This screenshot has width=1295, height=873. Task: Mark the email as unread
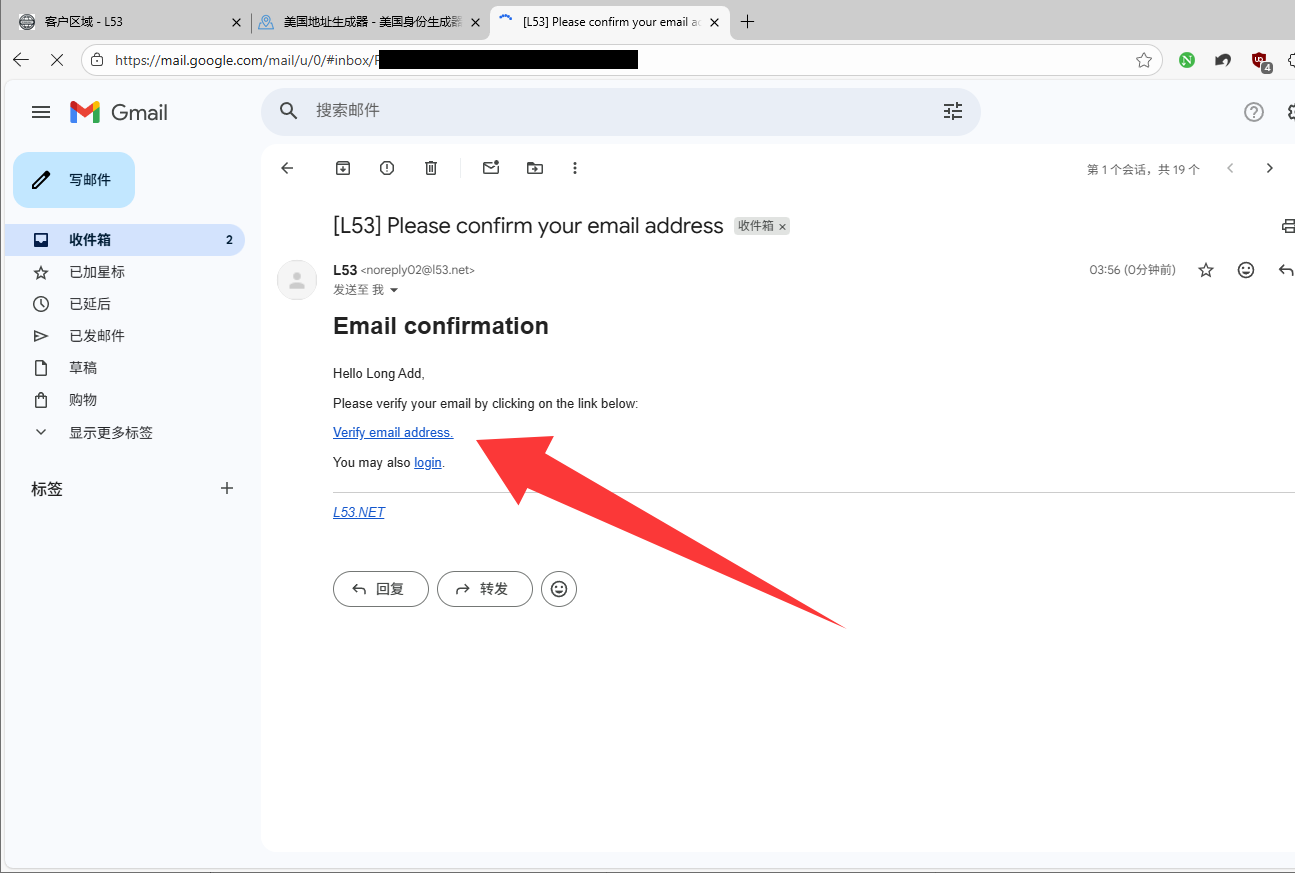point(490,168)
